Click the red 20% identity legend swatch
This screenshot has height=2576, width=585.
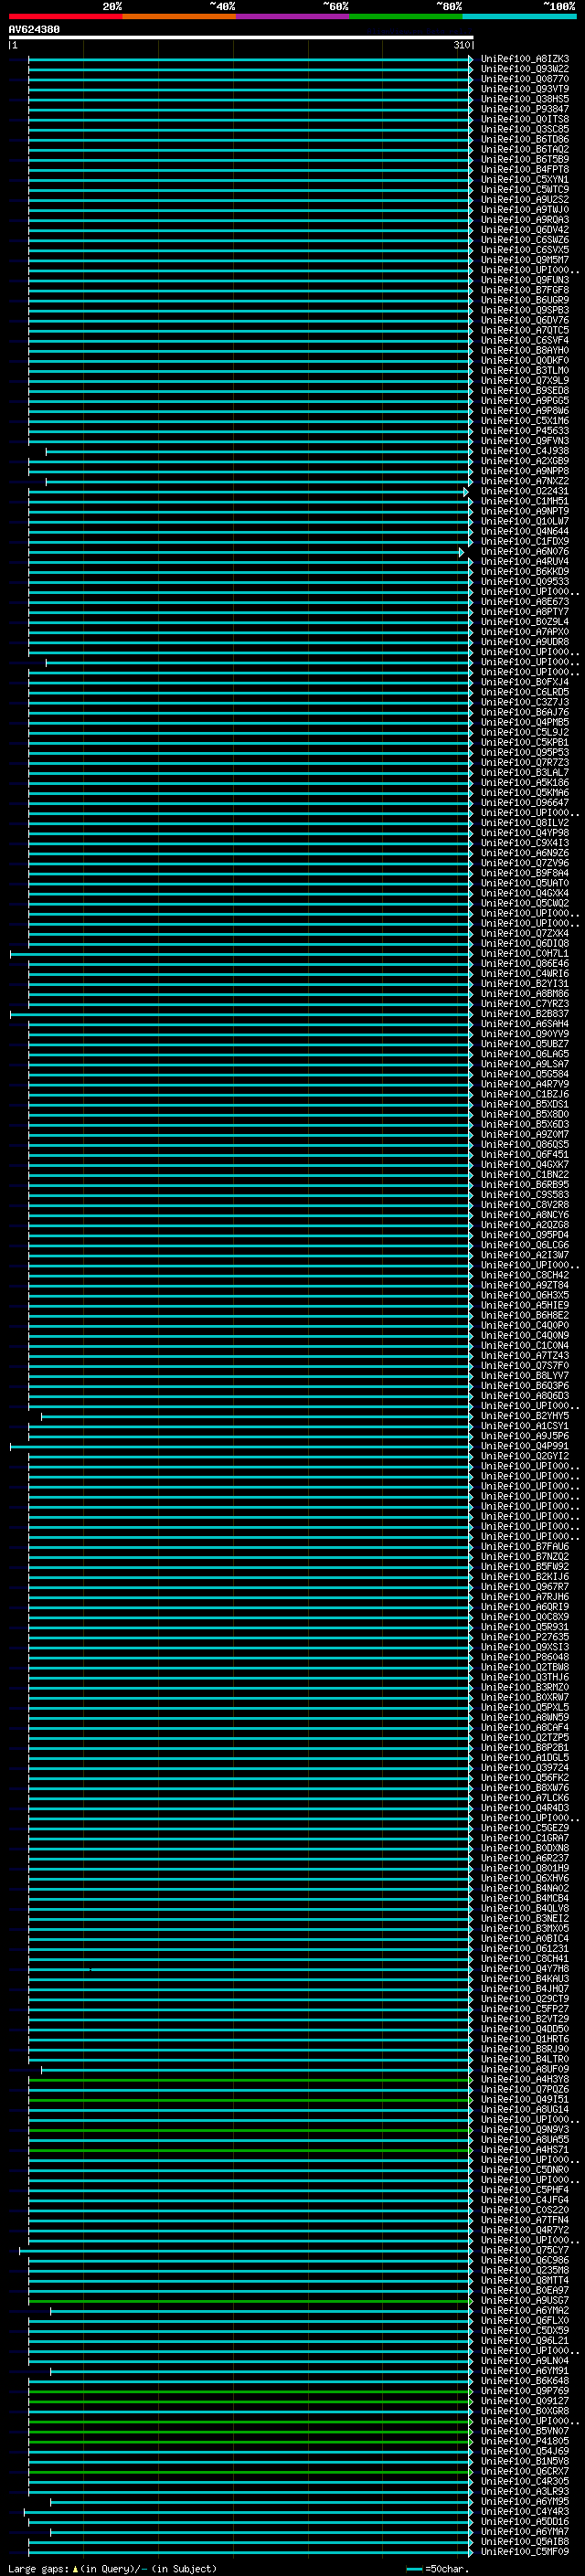65,17
